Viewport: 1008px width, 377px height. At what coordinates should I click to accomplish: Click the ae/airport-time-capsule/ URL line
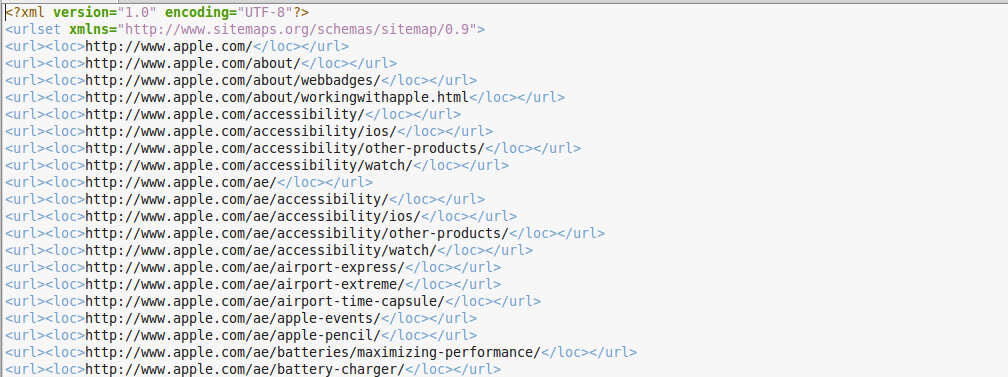273,301
